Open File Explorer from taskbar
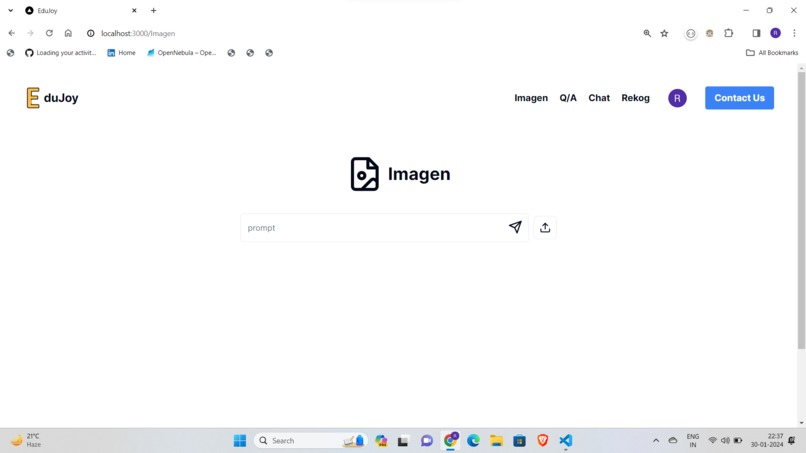Viewport: 806px width, 453px height. point(496,441)
